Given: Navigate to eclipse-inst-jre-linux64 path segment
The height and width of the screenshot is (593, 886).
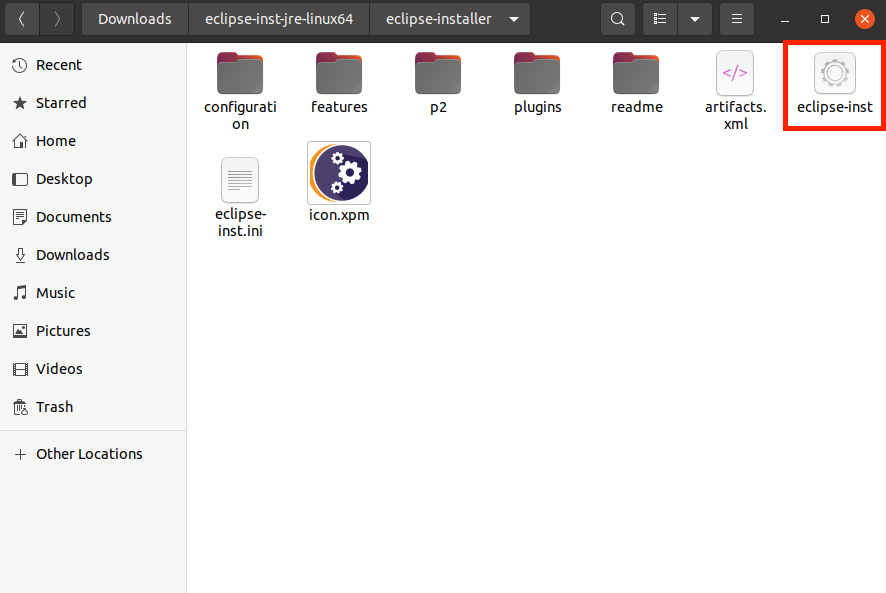Looking at the screenshot, I should pos(279,19).
